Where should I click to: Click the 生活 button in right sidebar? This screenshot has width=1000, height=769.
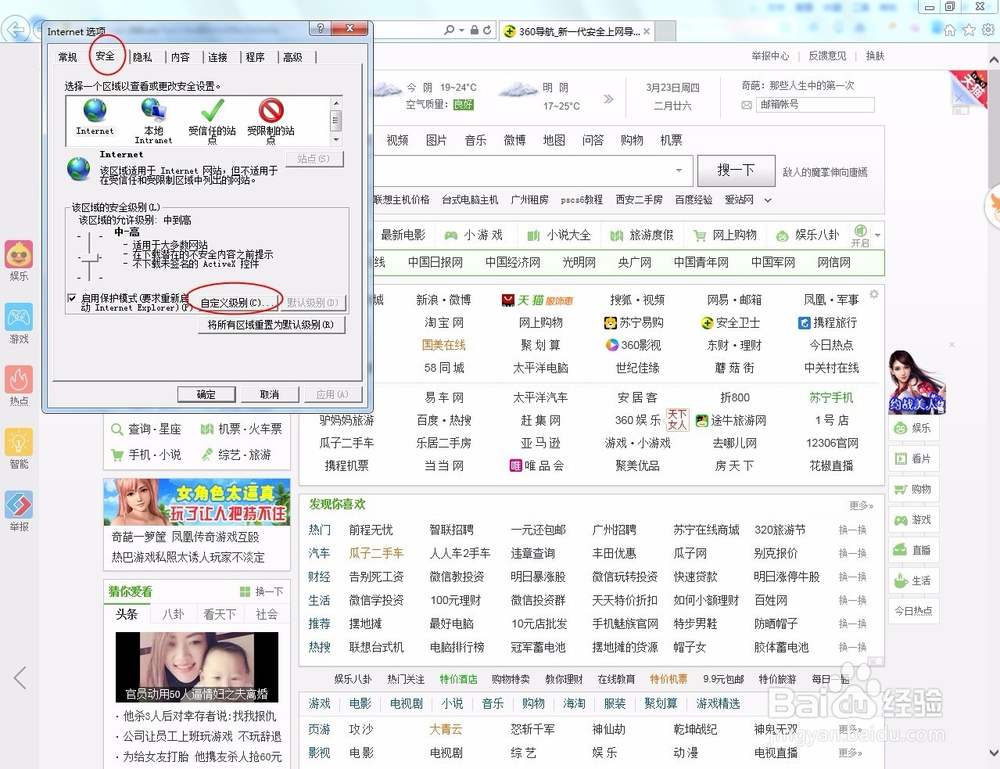tap(913, 581)
